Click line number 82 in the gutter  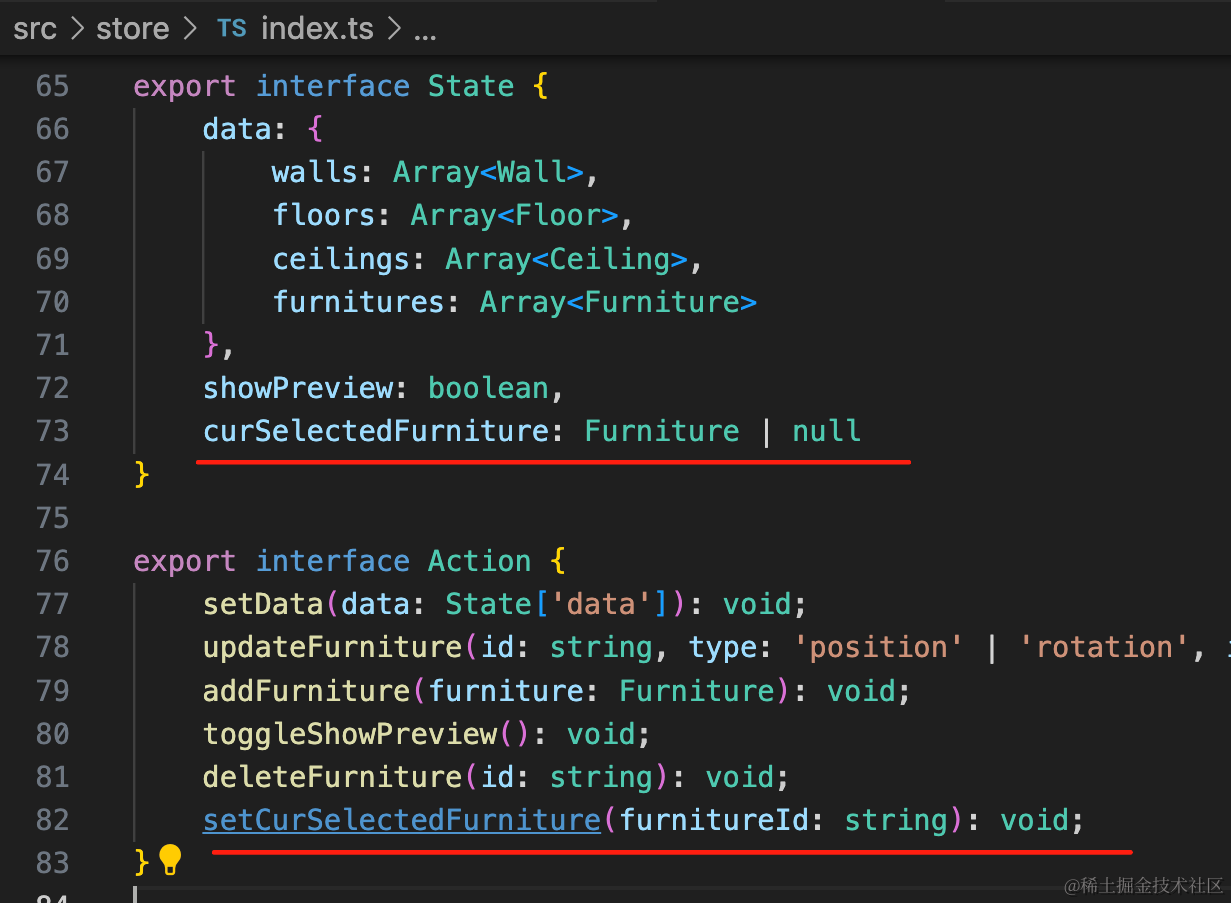[x=52, y=820]
